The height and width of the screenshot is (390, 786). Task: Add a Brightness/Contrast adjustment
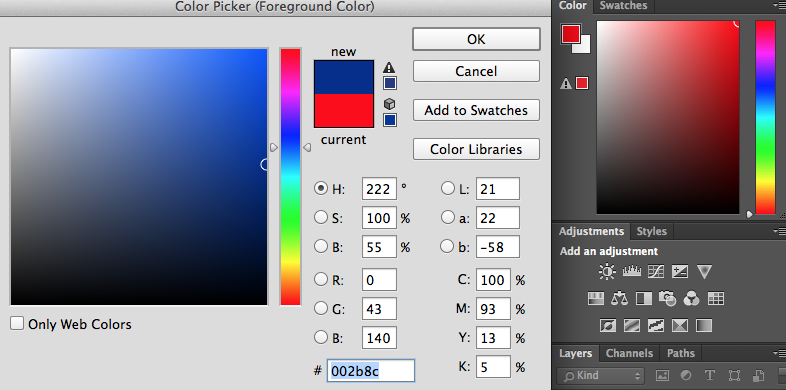coord(607,272)
